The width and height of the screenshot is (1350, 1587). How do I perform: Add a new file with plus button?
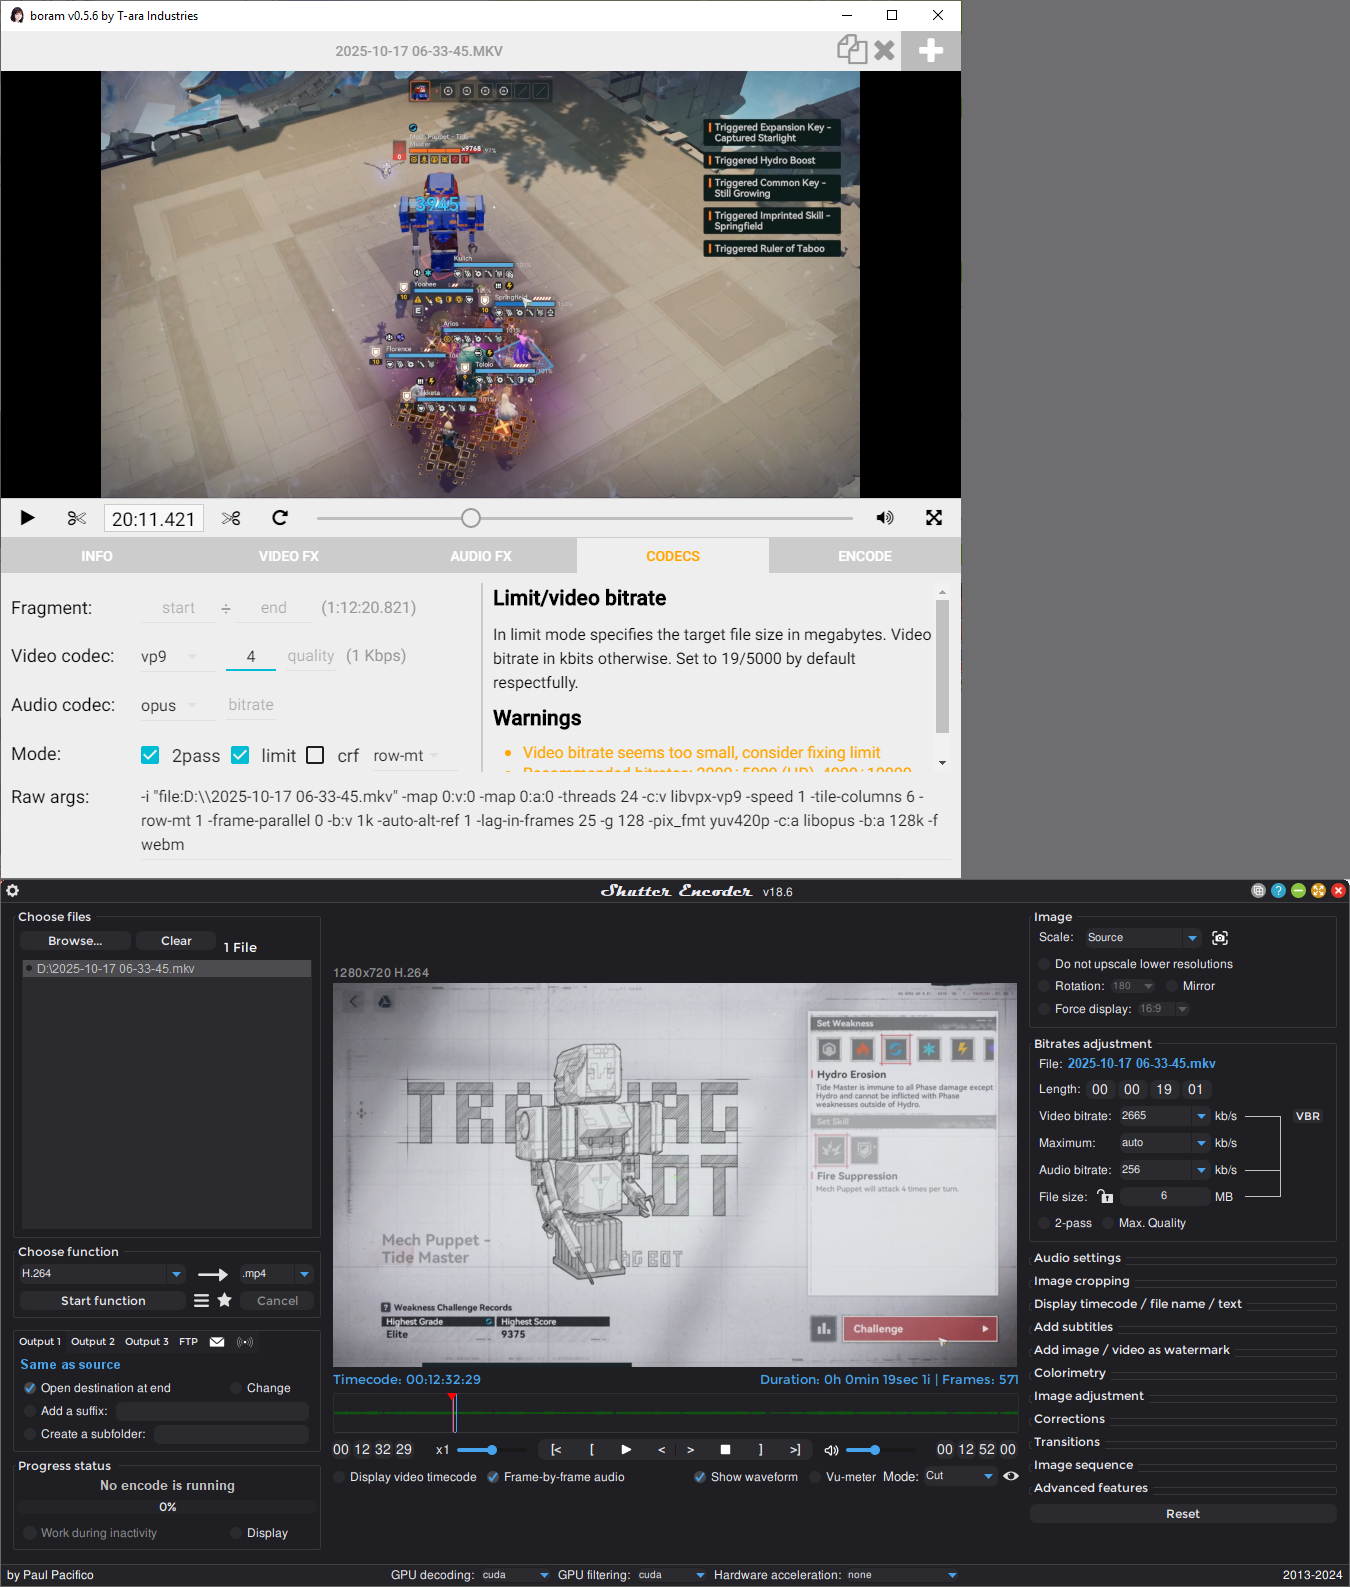pyautogui.click(x=931, y=51)
